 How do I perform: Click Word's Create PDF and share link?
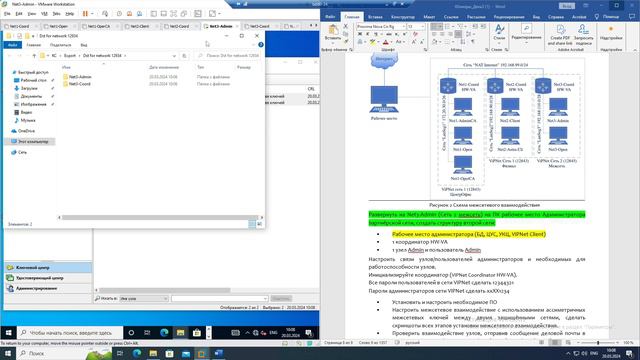click(x=560, y=34)
